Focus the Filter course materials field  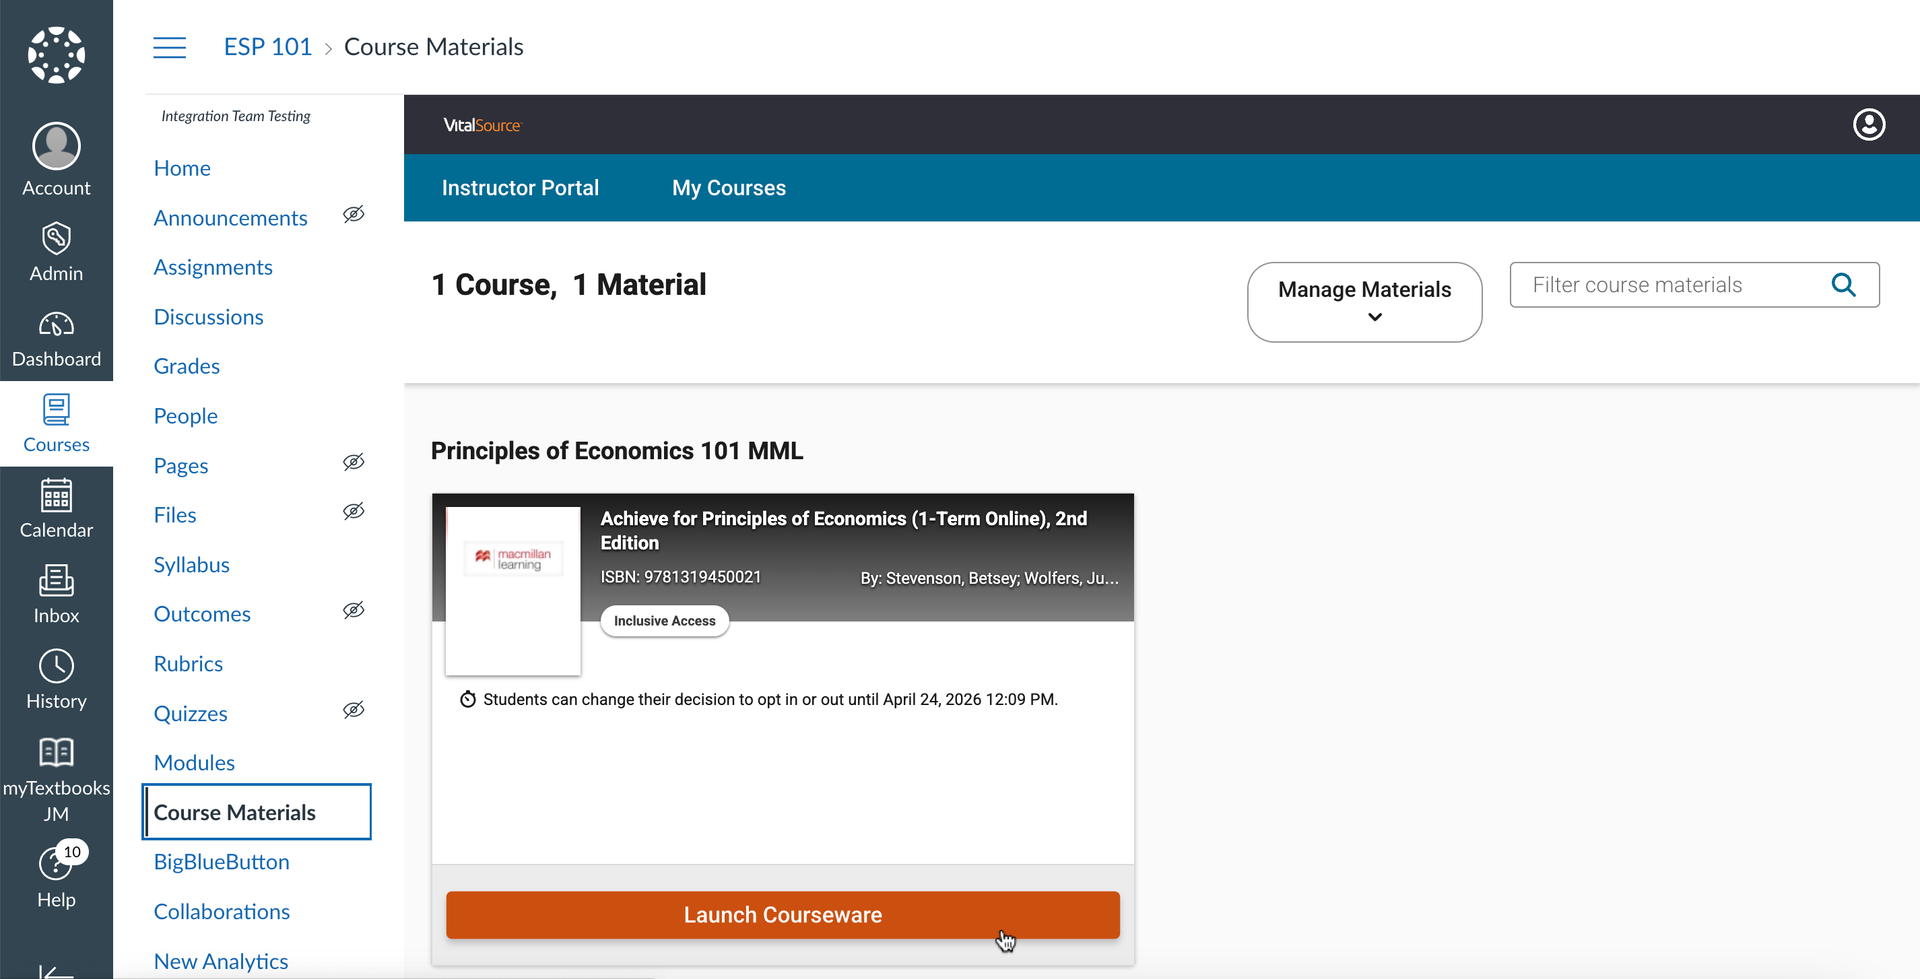[x=1694, y=285]
